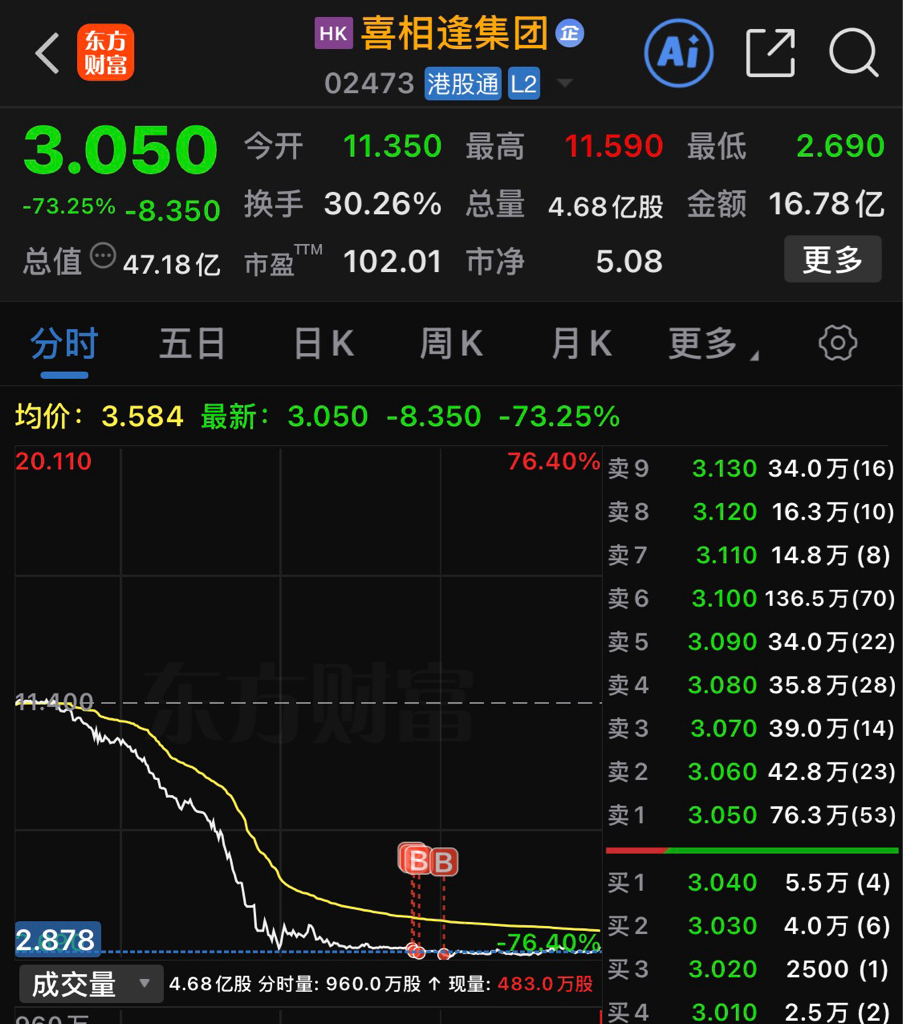
Task: Expand stock switcher arrow beside L2
Action: pos(564,83)
